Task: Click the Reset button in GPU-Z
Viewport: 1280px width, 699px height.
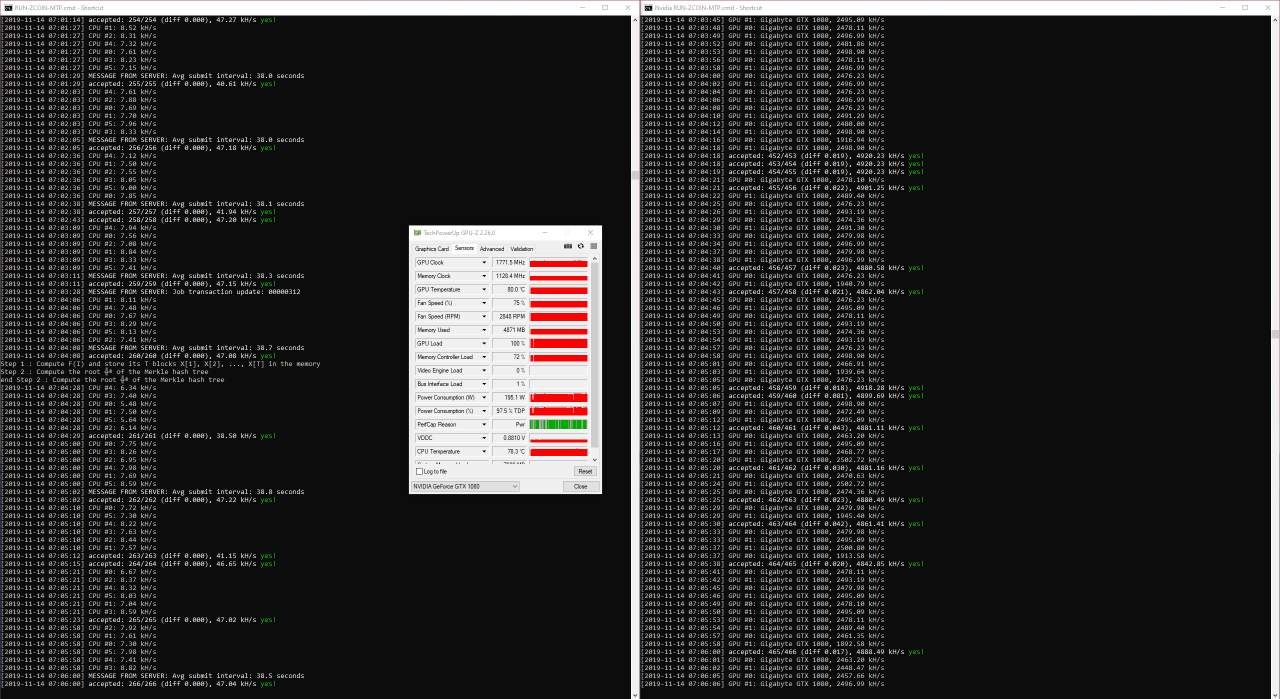Action: pos(585,471)
